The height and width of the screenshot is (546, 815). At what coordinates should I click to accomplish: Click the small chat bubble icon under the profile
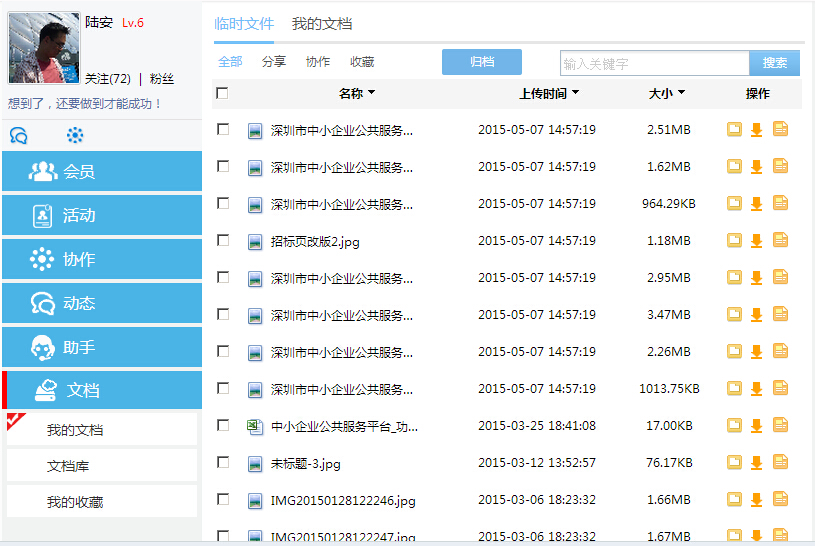pos(18,136)
